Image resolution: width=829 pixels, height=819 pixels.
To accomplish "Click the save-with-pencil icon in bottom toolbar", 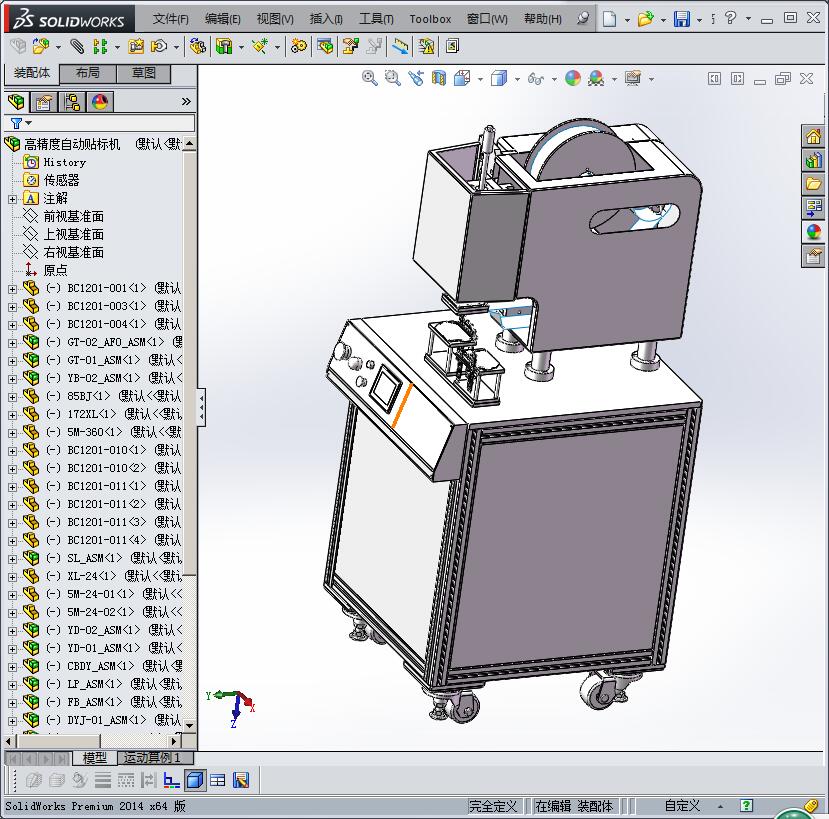I will [x=241, y=780].
